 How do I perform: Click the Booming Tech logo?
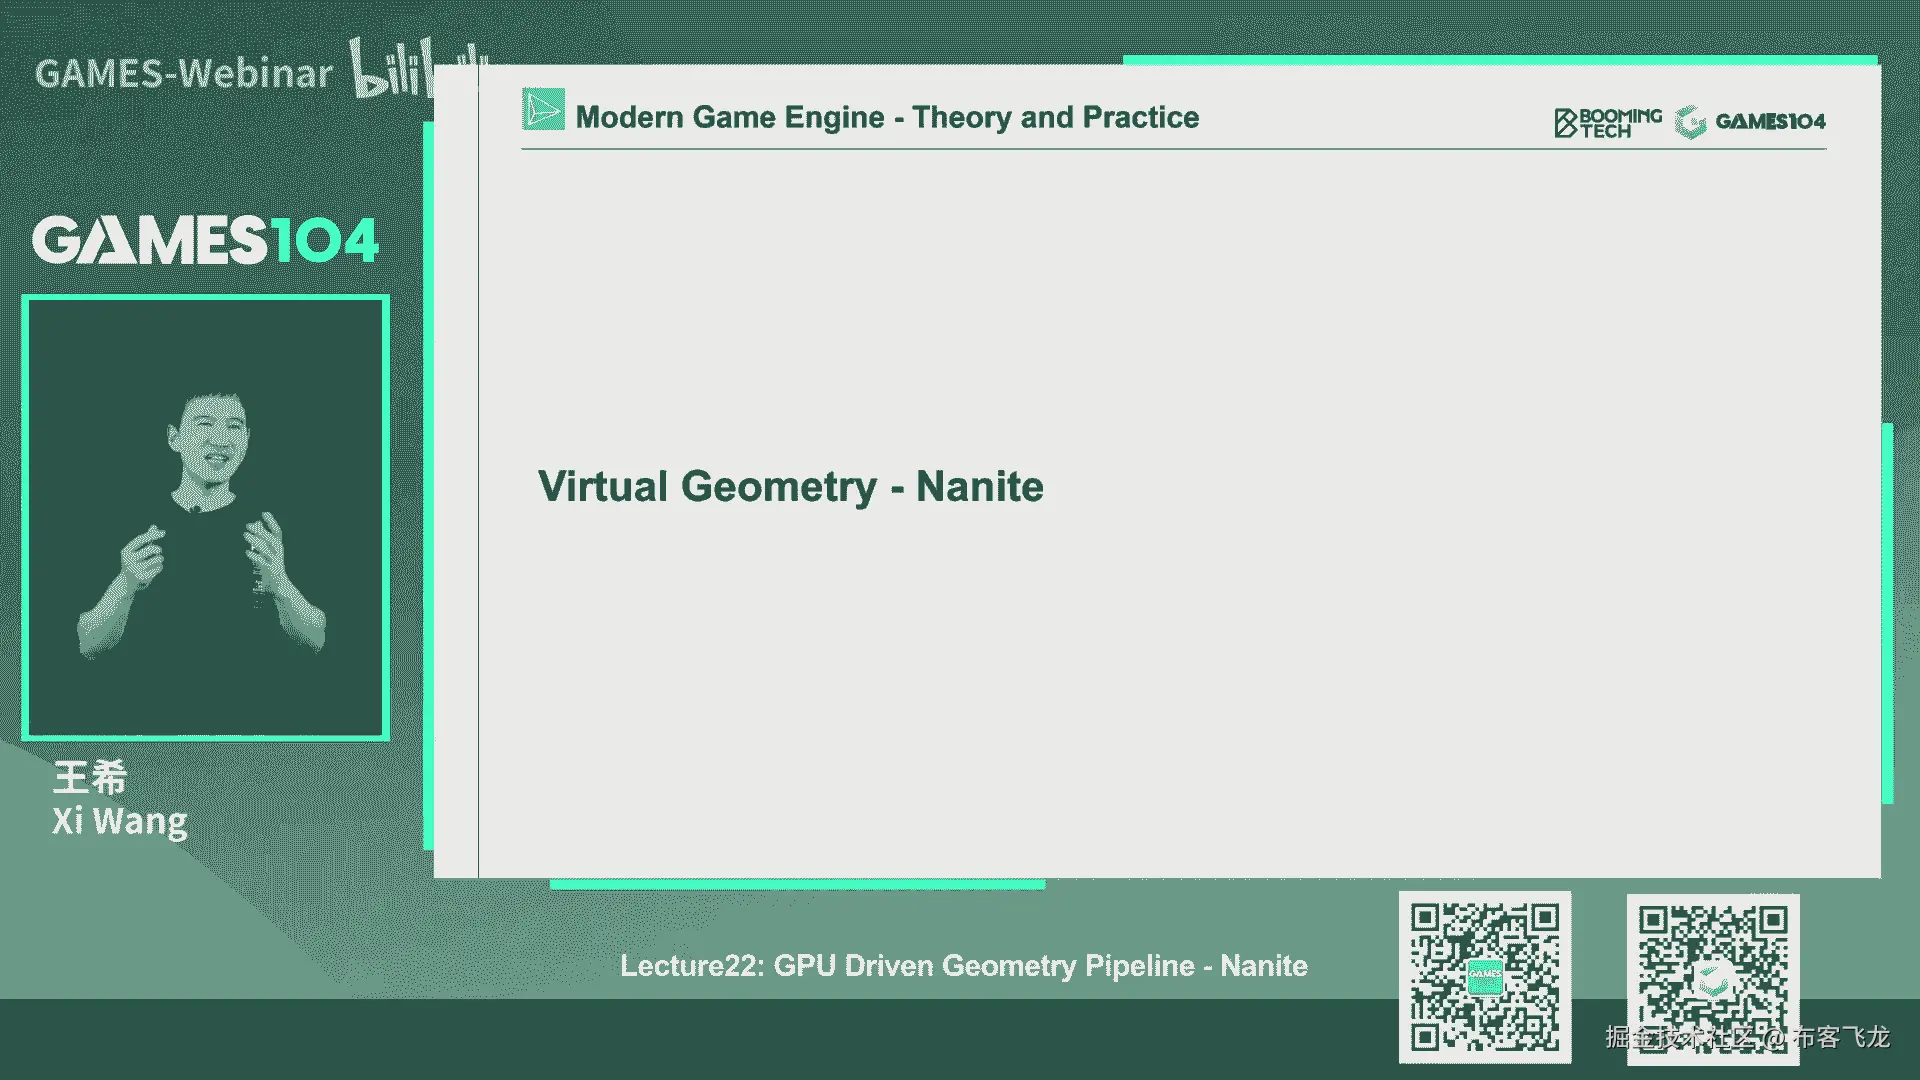(1607, 122)
